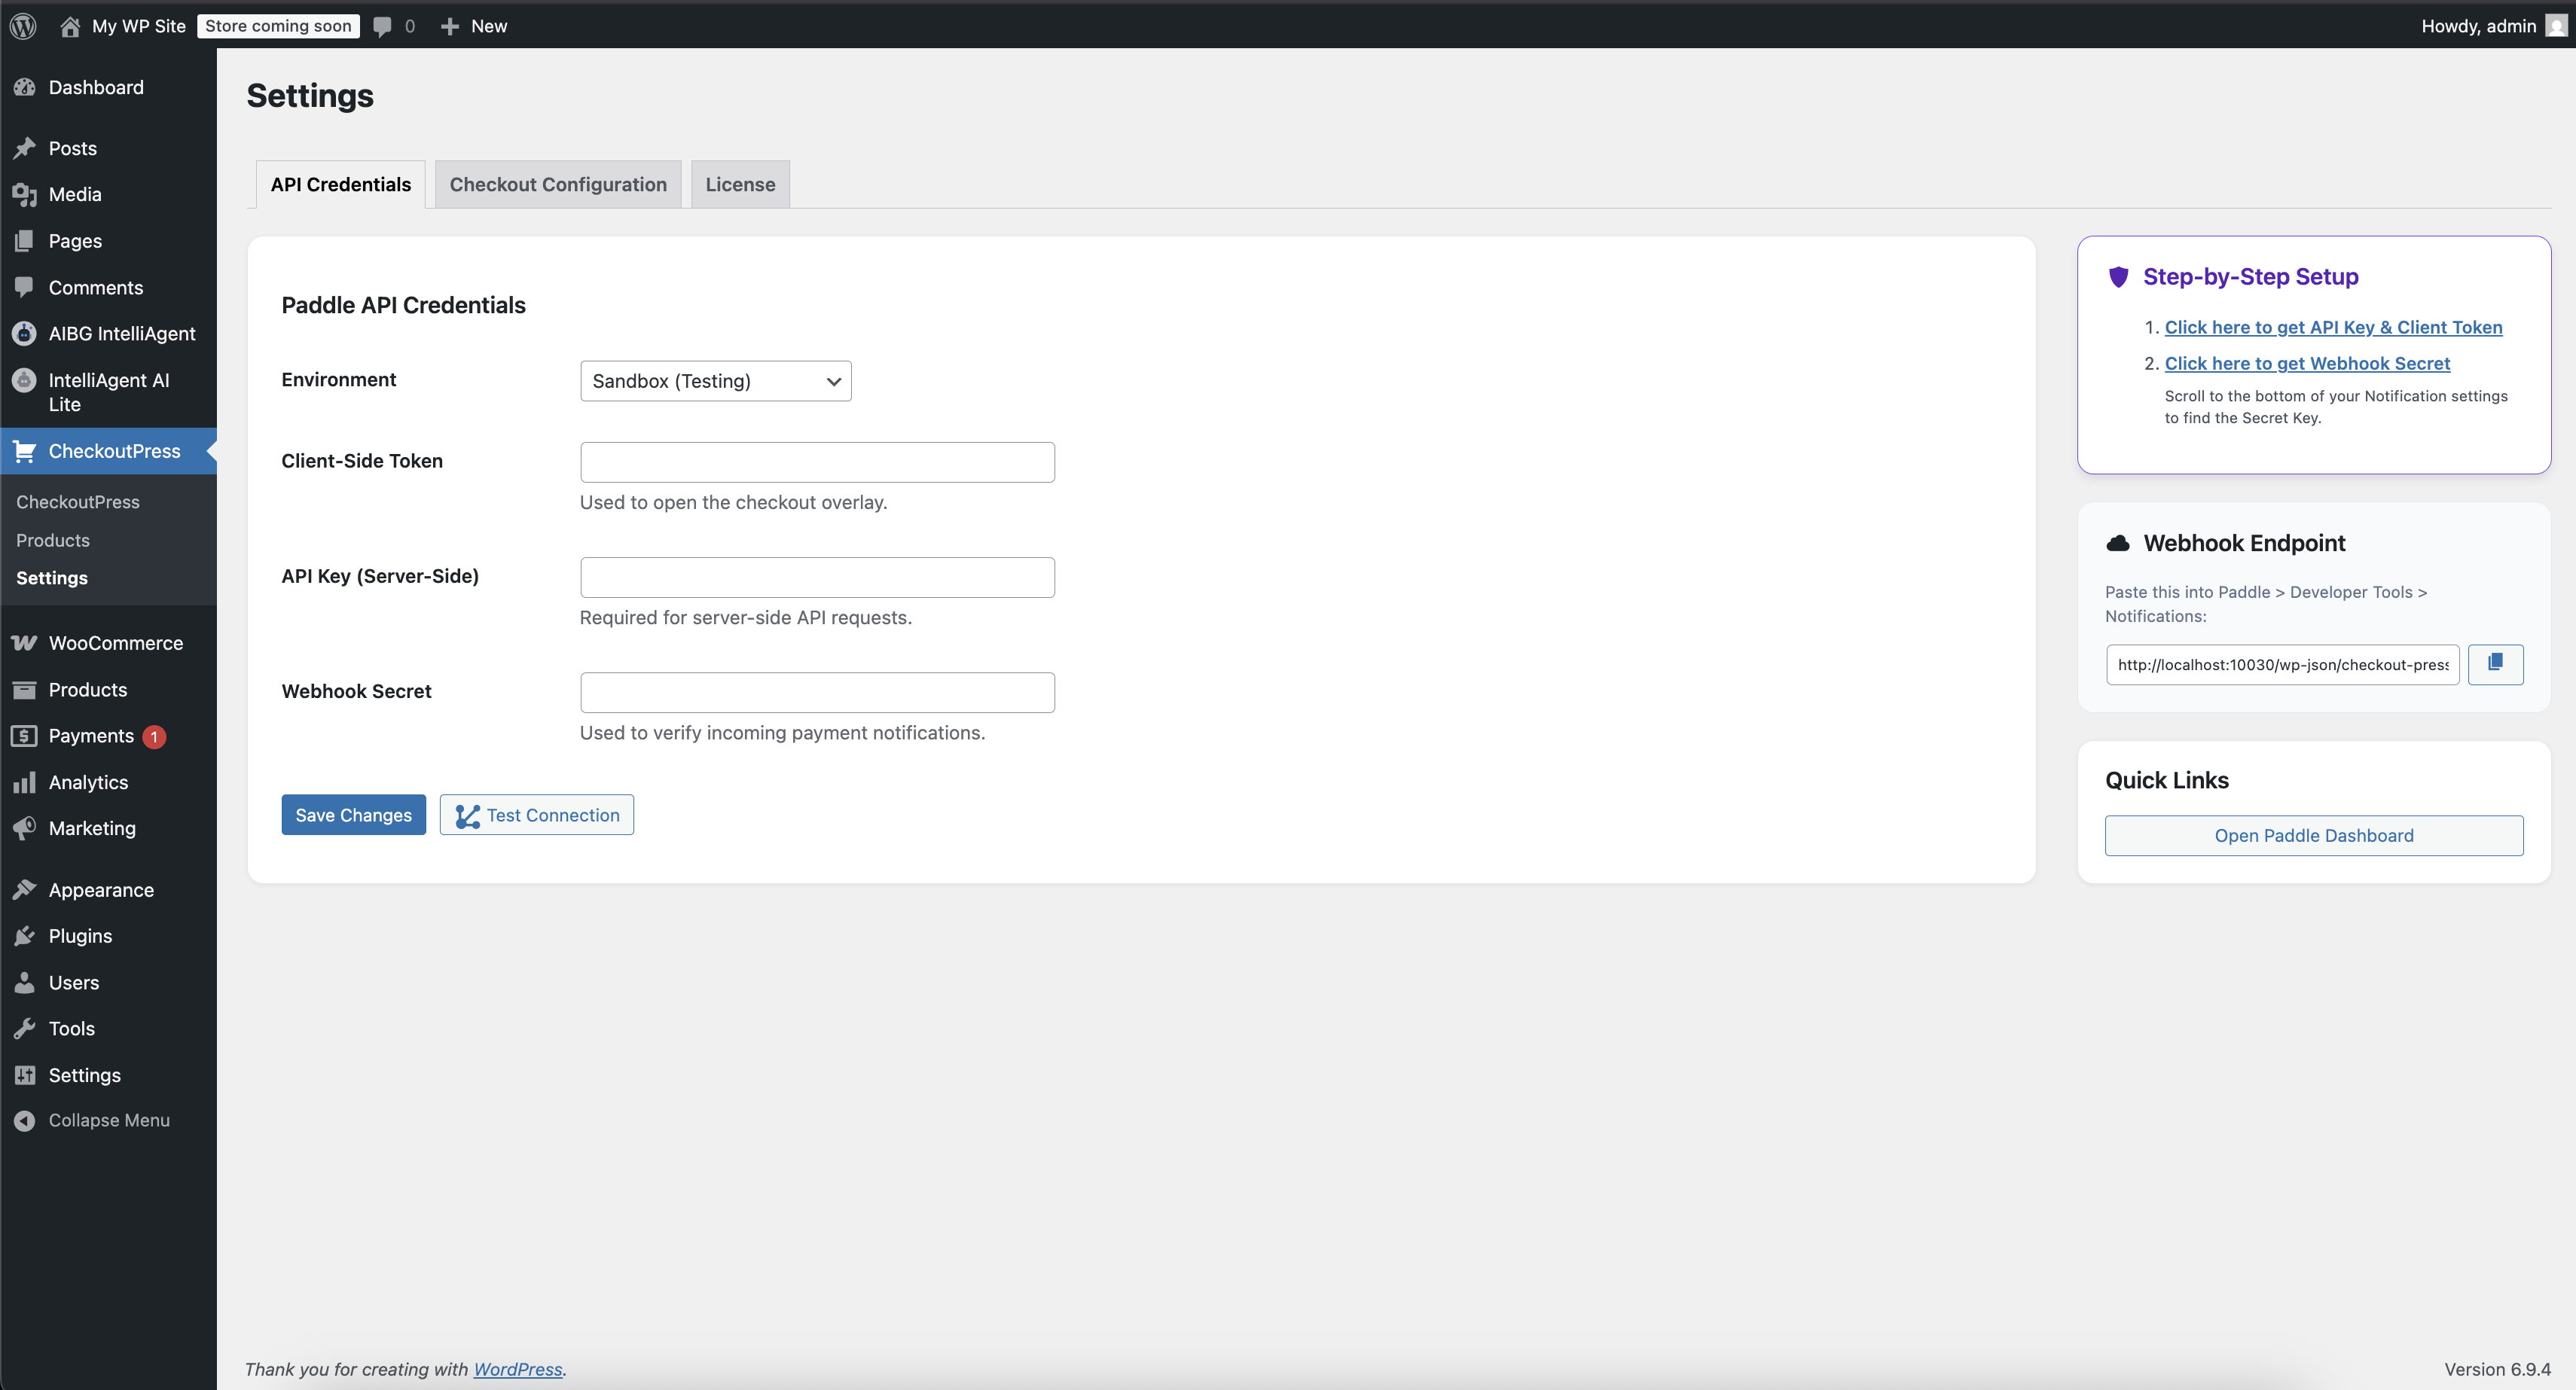This screenshot has height=1390, width=2576.
Task: Follow link to get API Key & Client Token
Action: coord(2333,327)
